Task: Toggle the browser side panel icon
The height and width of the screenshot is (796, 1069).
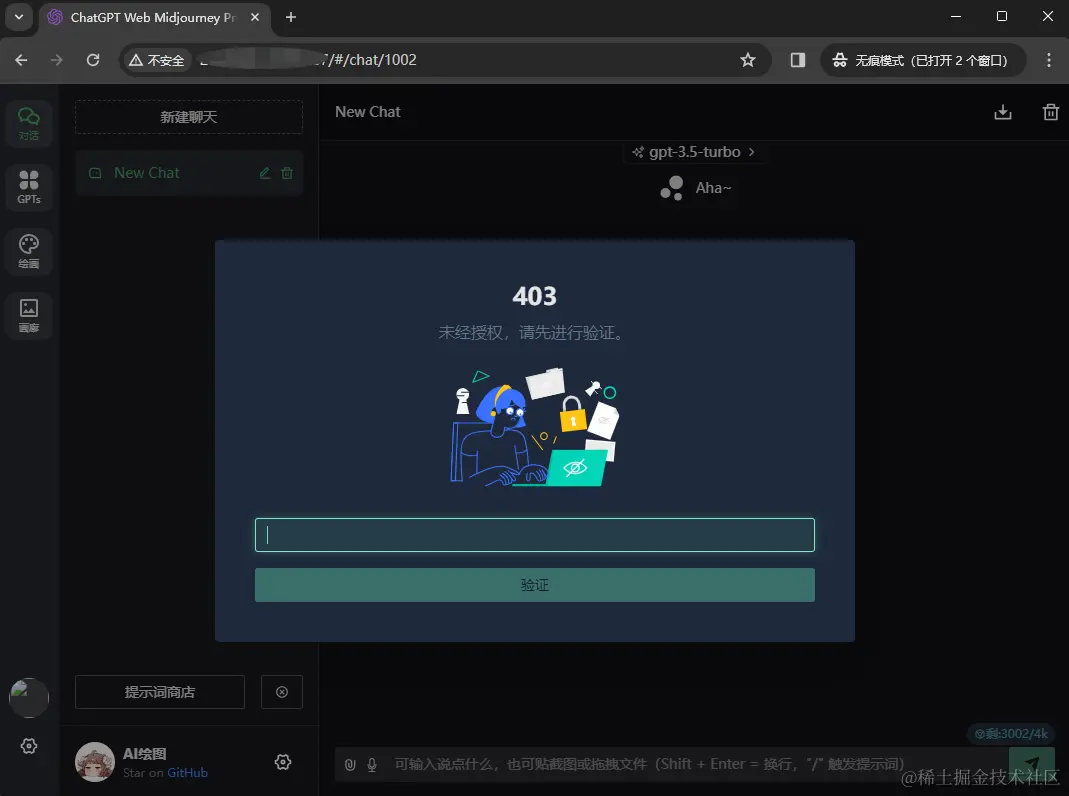Action: point(798,60)
